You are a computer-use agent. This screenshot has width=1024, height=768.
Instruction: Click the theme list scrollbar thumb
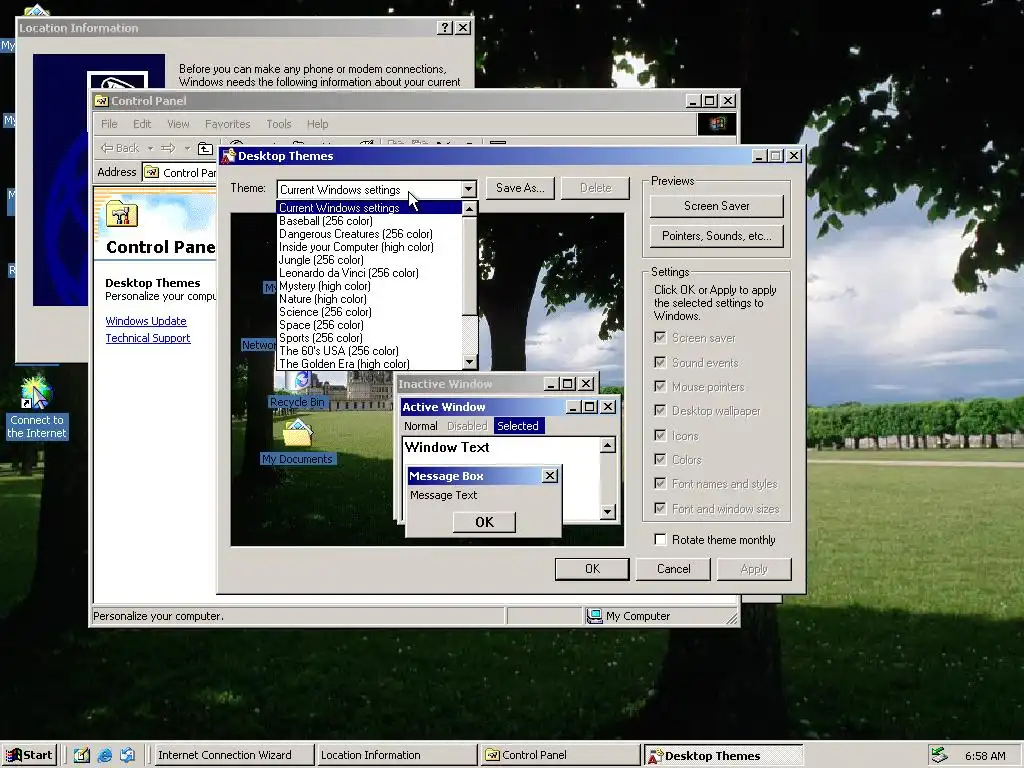[469, 265]
